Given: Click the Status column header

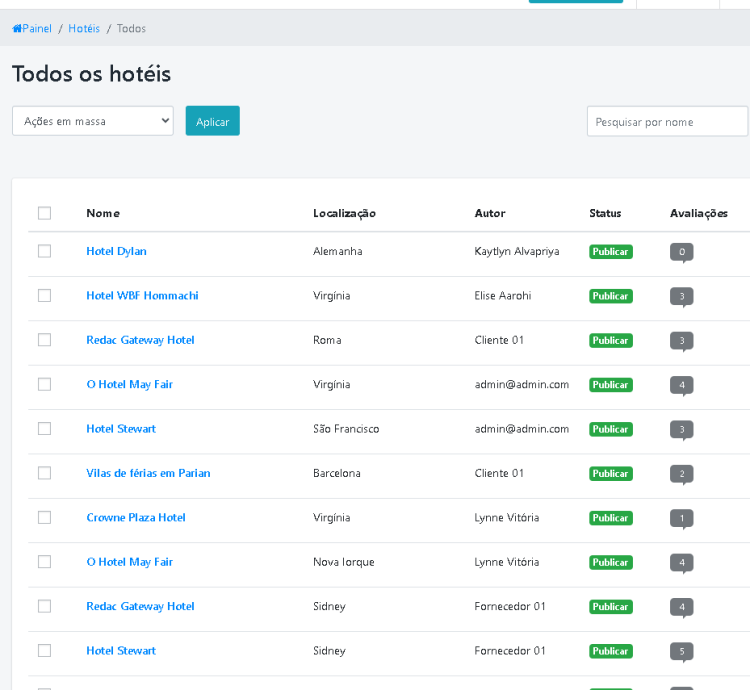Looking at the screenshot, I should 605,213.
